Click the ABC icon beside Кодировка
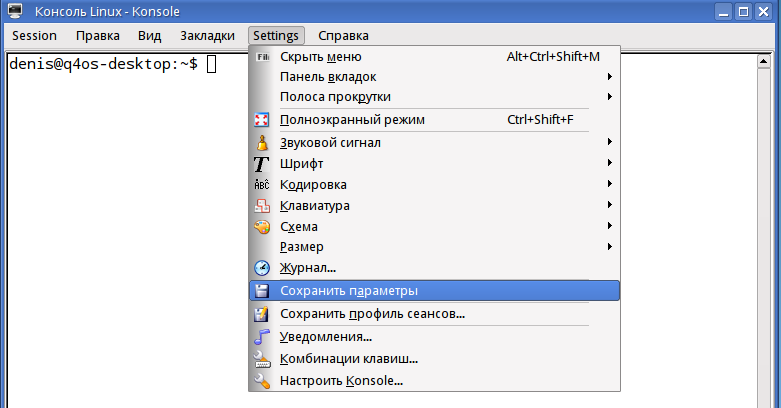The image size is (781, 408). pyautogui.click(x=262, y=185)
